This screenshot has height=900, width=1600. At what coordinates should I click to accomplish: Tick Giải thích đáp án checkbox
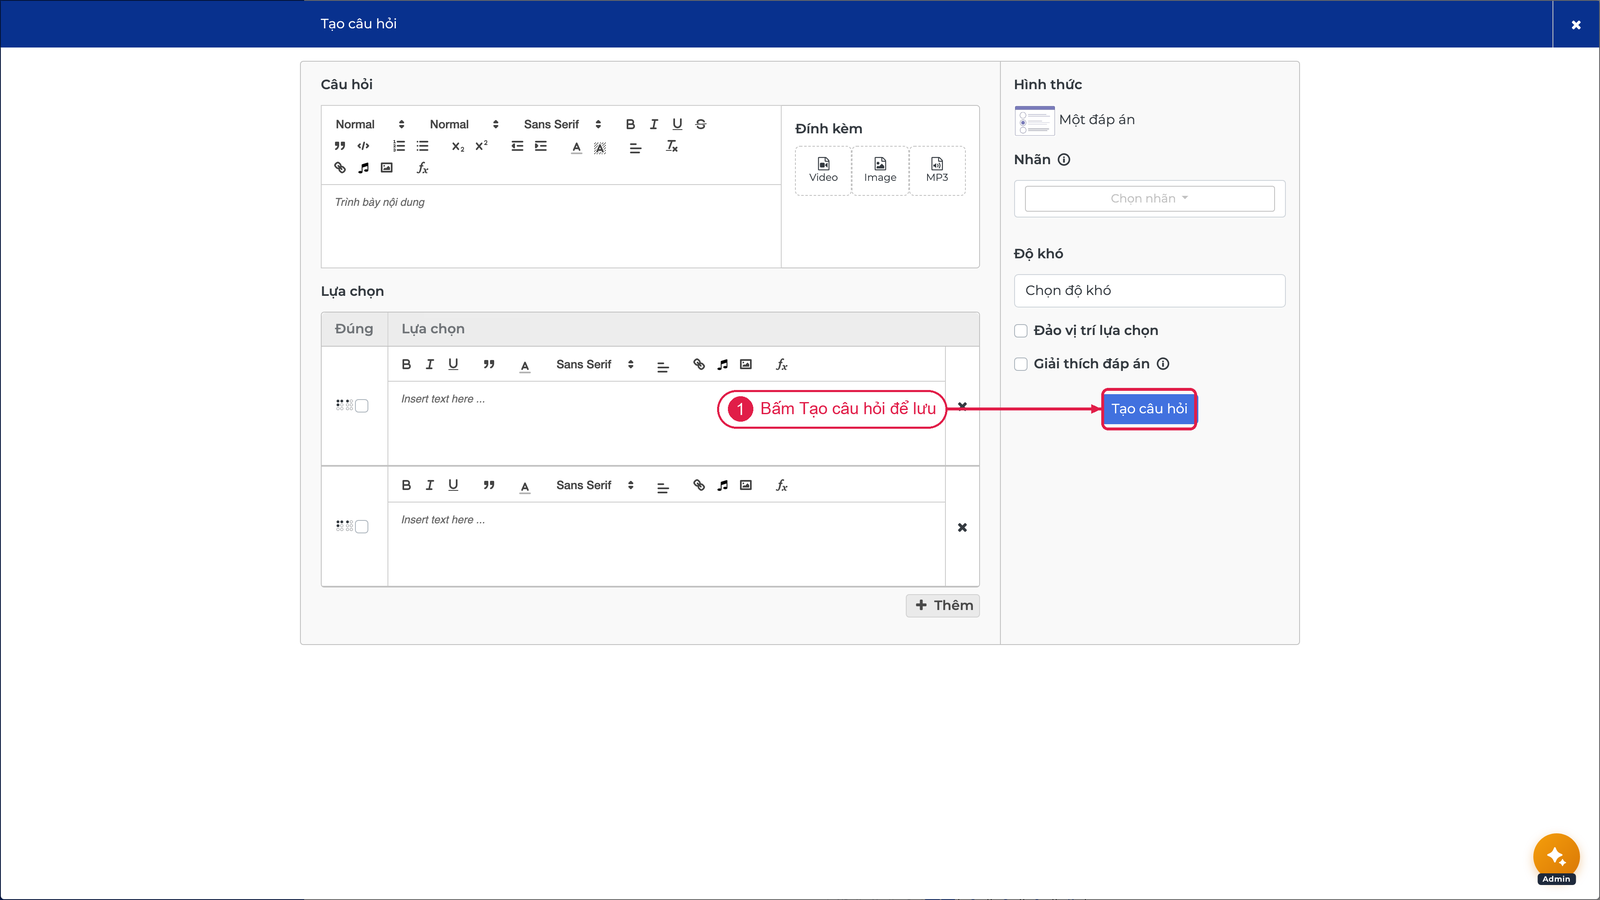tap(1021, 364)
